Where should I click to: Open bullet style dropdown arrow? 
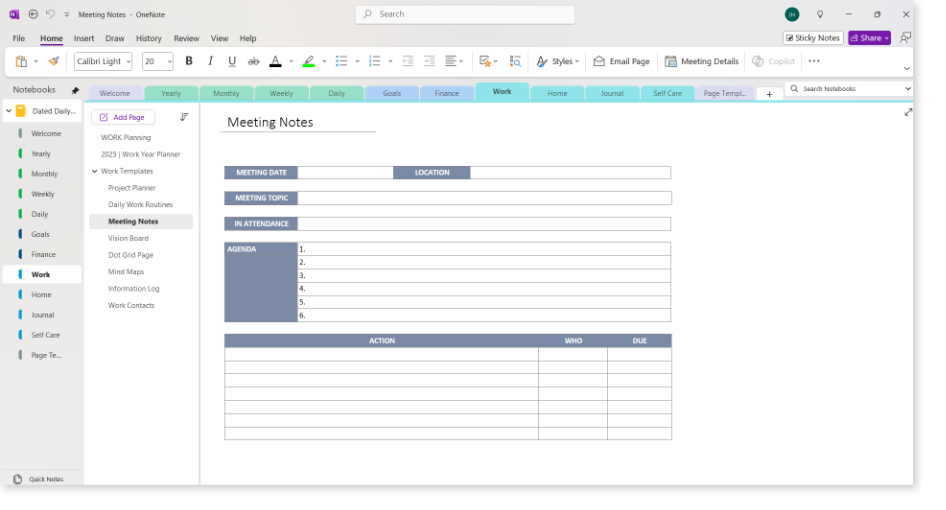[357, 62]
